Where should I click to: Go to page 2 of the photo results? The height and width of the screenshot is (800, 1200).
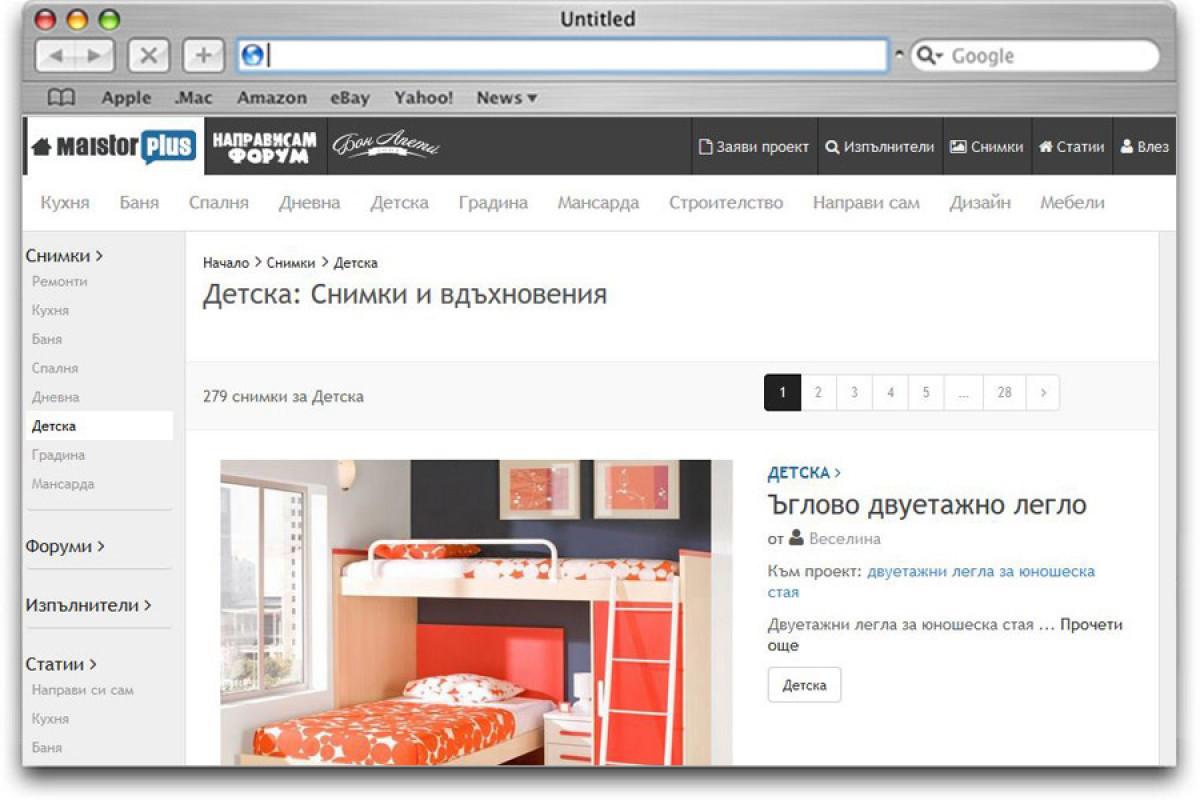coord(818,392)
